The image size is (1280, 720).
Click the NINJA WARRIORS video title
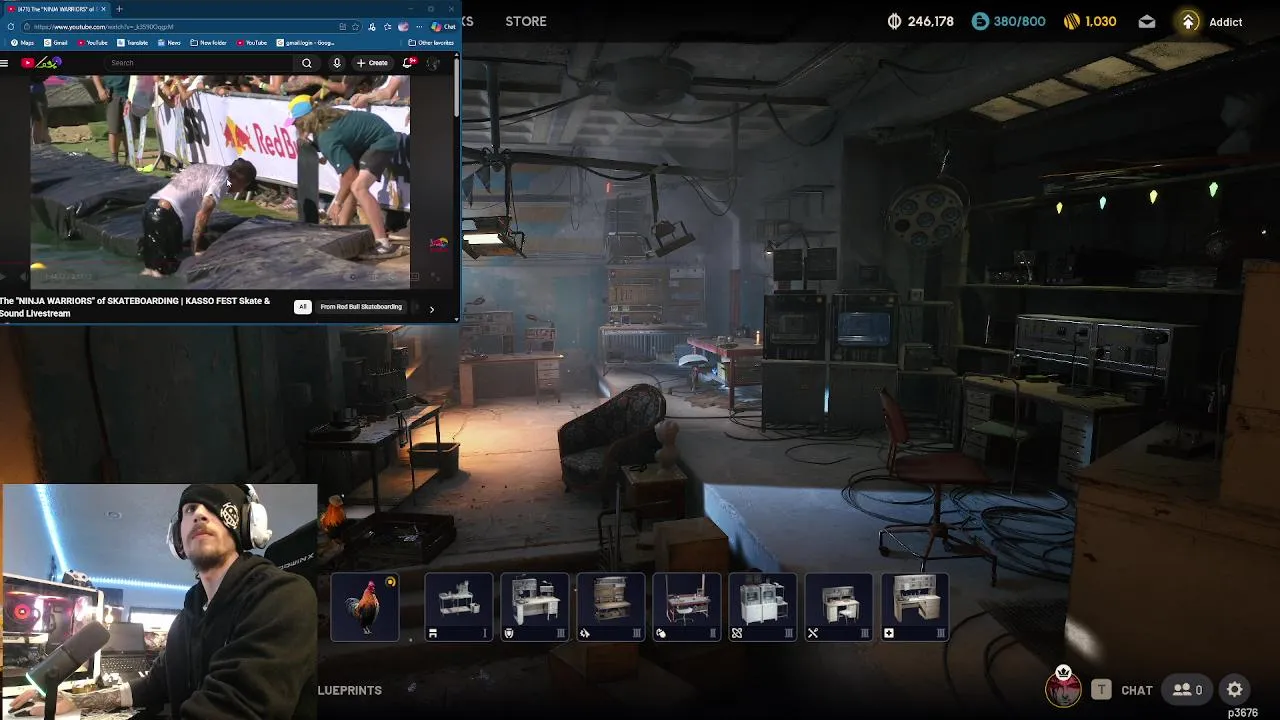click(x=135, y=307)
